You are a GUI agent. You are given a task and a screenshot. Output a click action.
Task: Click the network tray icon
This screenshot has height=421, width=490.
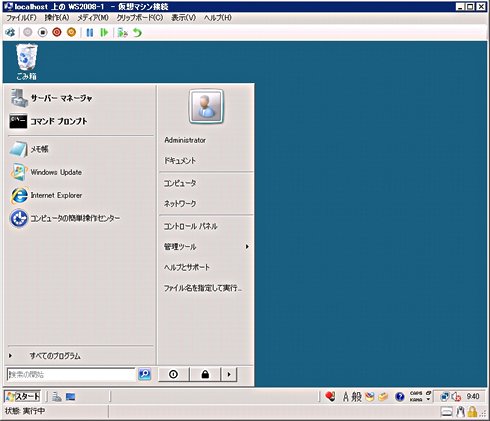click(444, 397)
